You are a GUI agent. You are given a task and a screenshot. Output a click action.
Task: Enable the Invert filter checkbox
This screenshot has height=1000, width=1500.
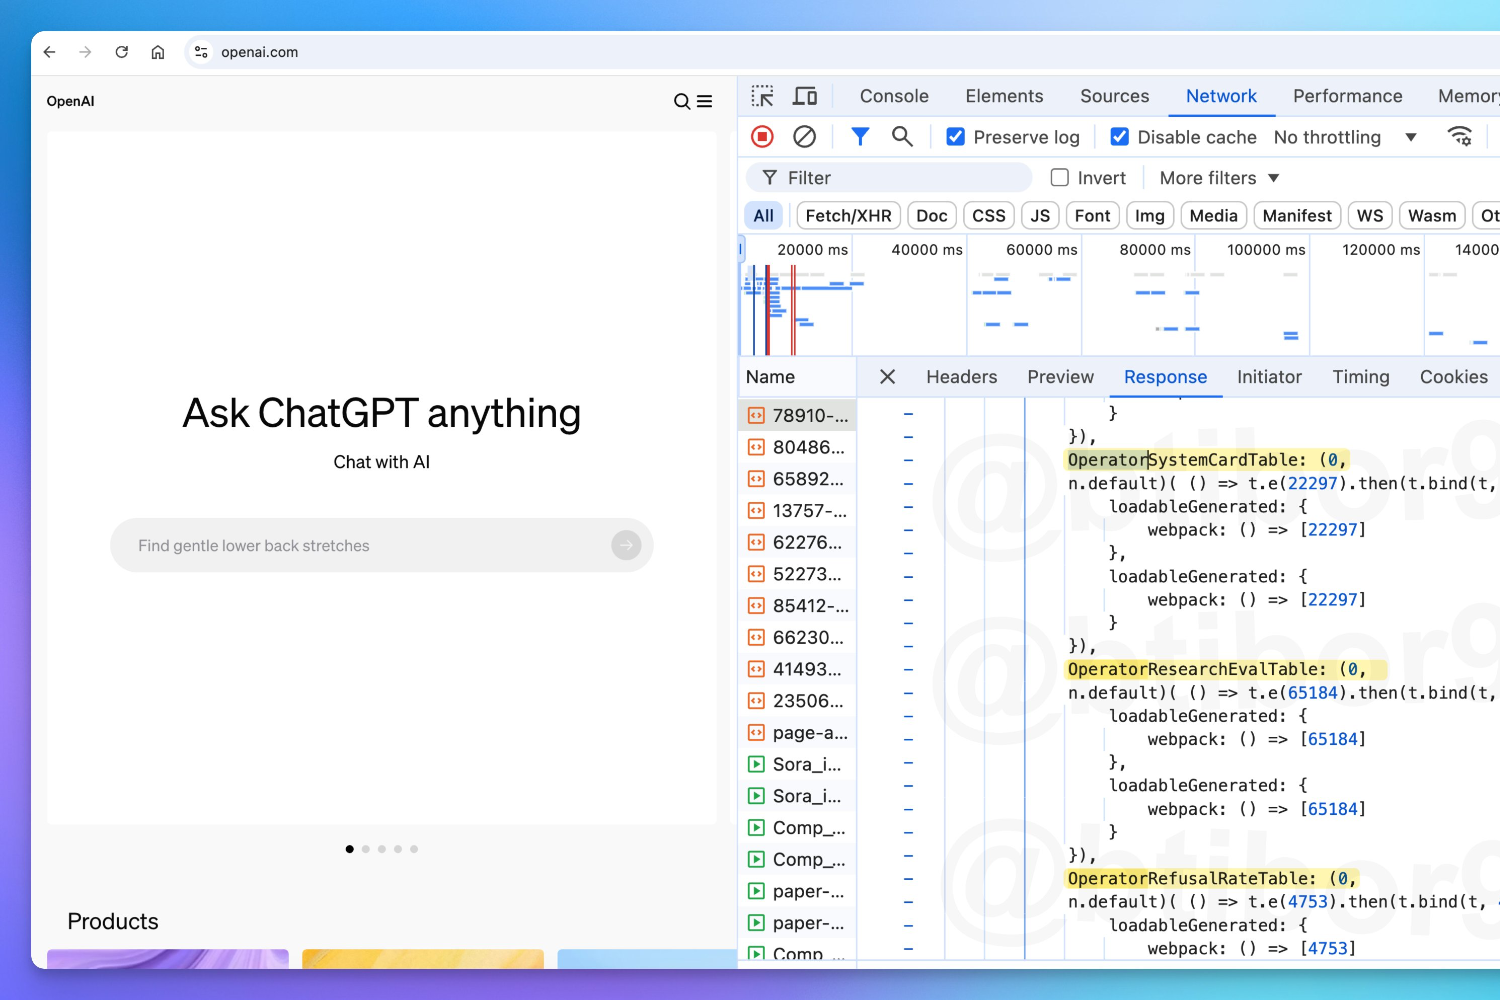(x=1060, y=178)
